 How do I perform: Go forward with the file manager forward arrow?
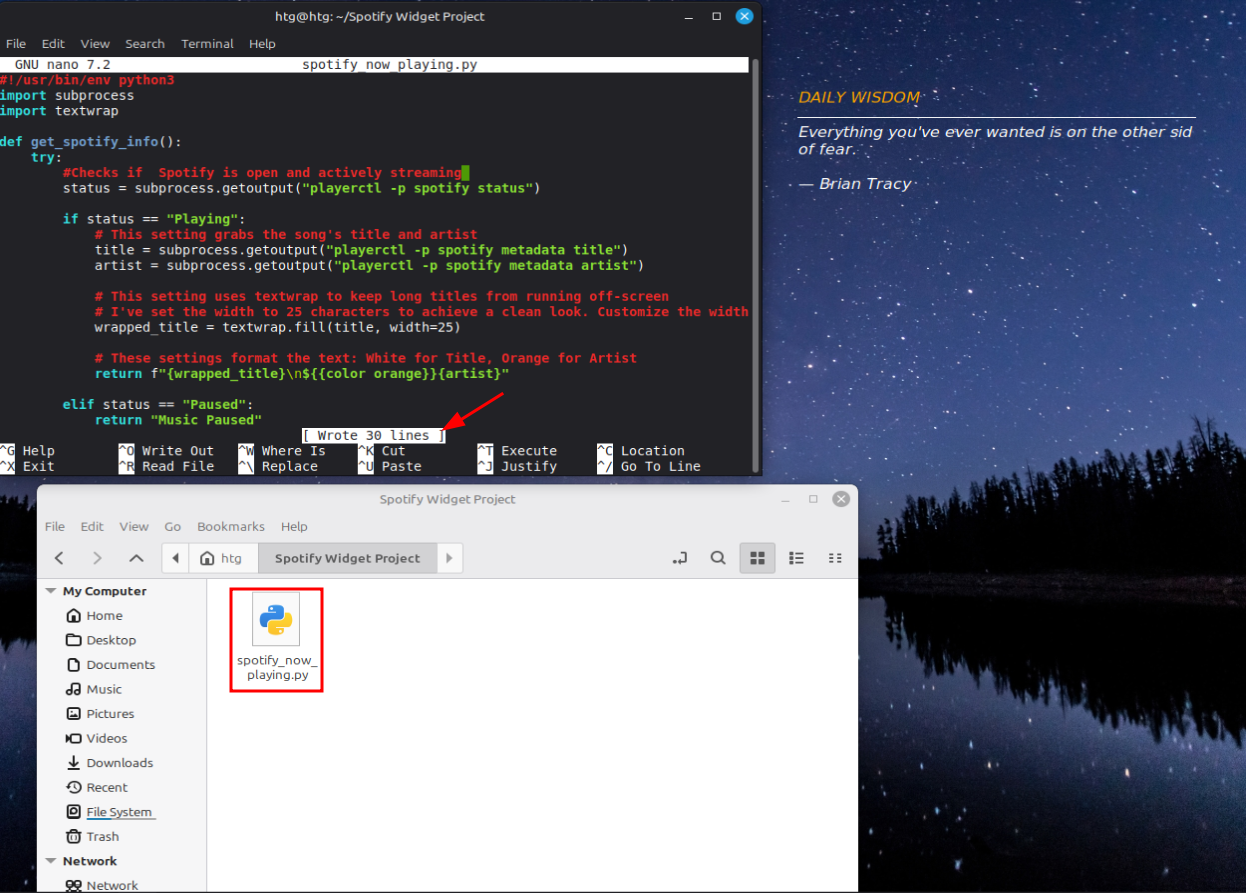point(97,558)
